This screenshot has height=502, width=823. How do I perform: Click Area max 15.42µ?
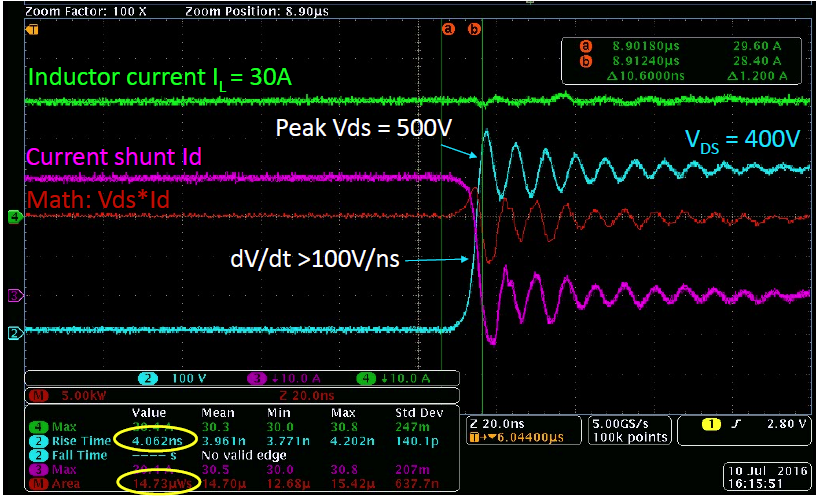click(x=352, y=484)
